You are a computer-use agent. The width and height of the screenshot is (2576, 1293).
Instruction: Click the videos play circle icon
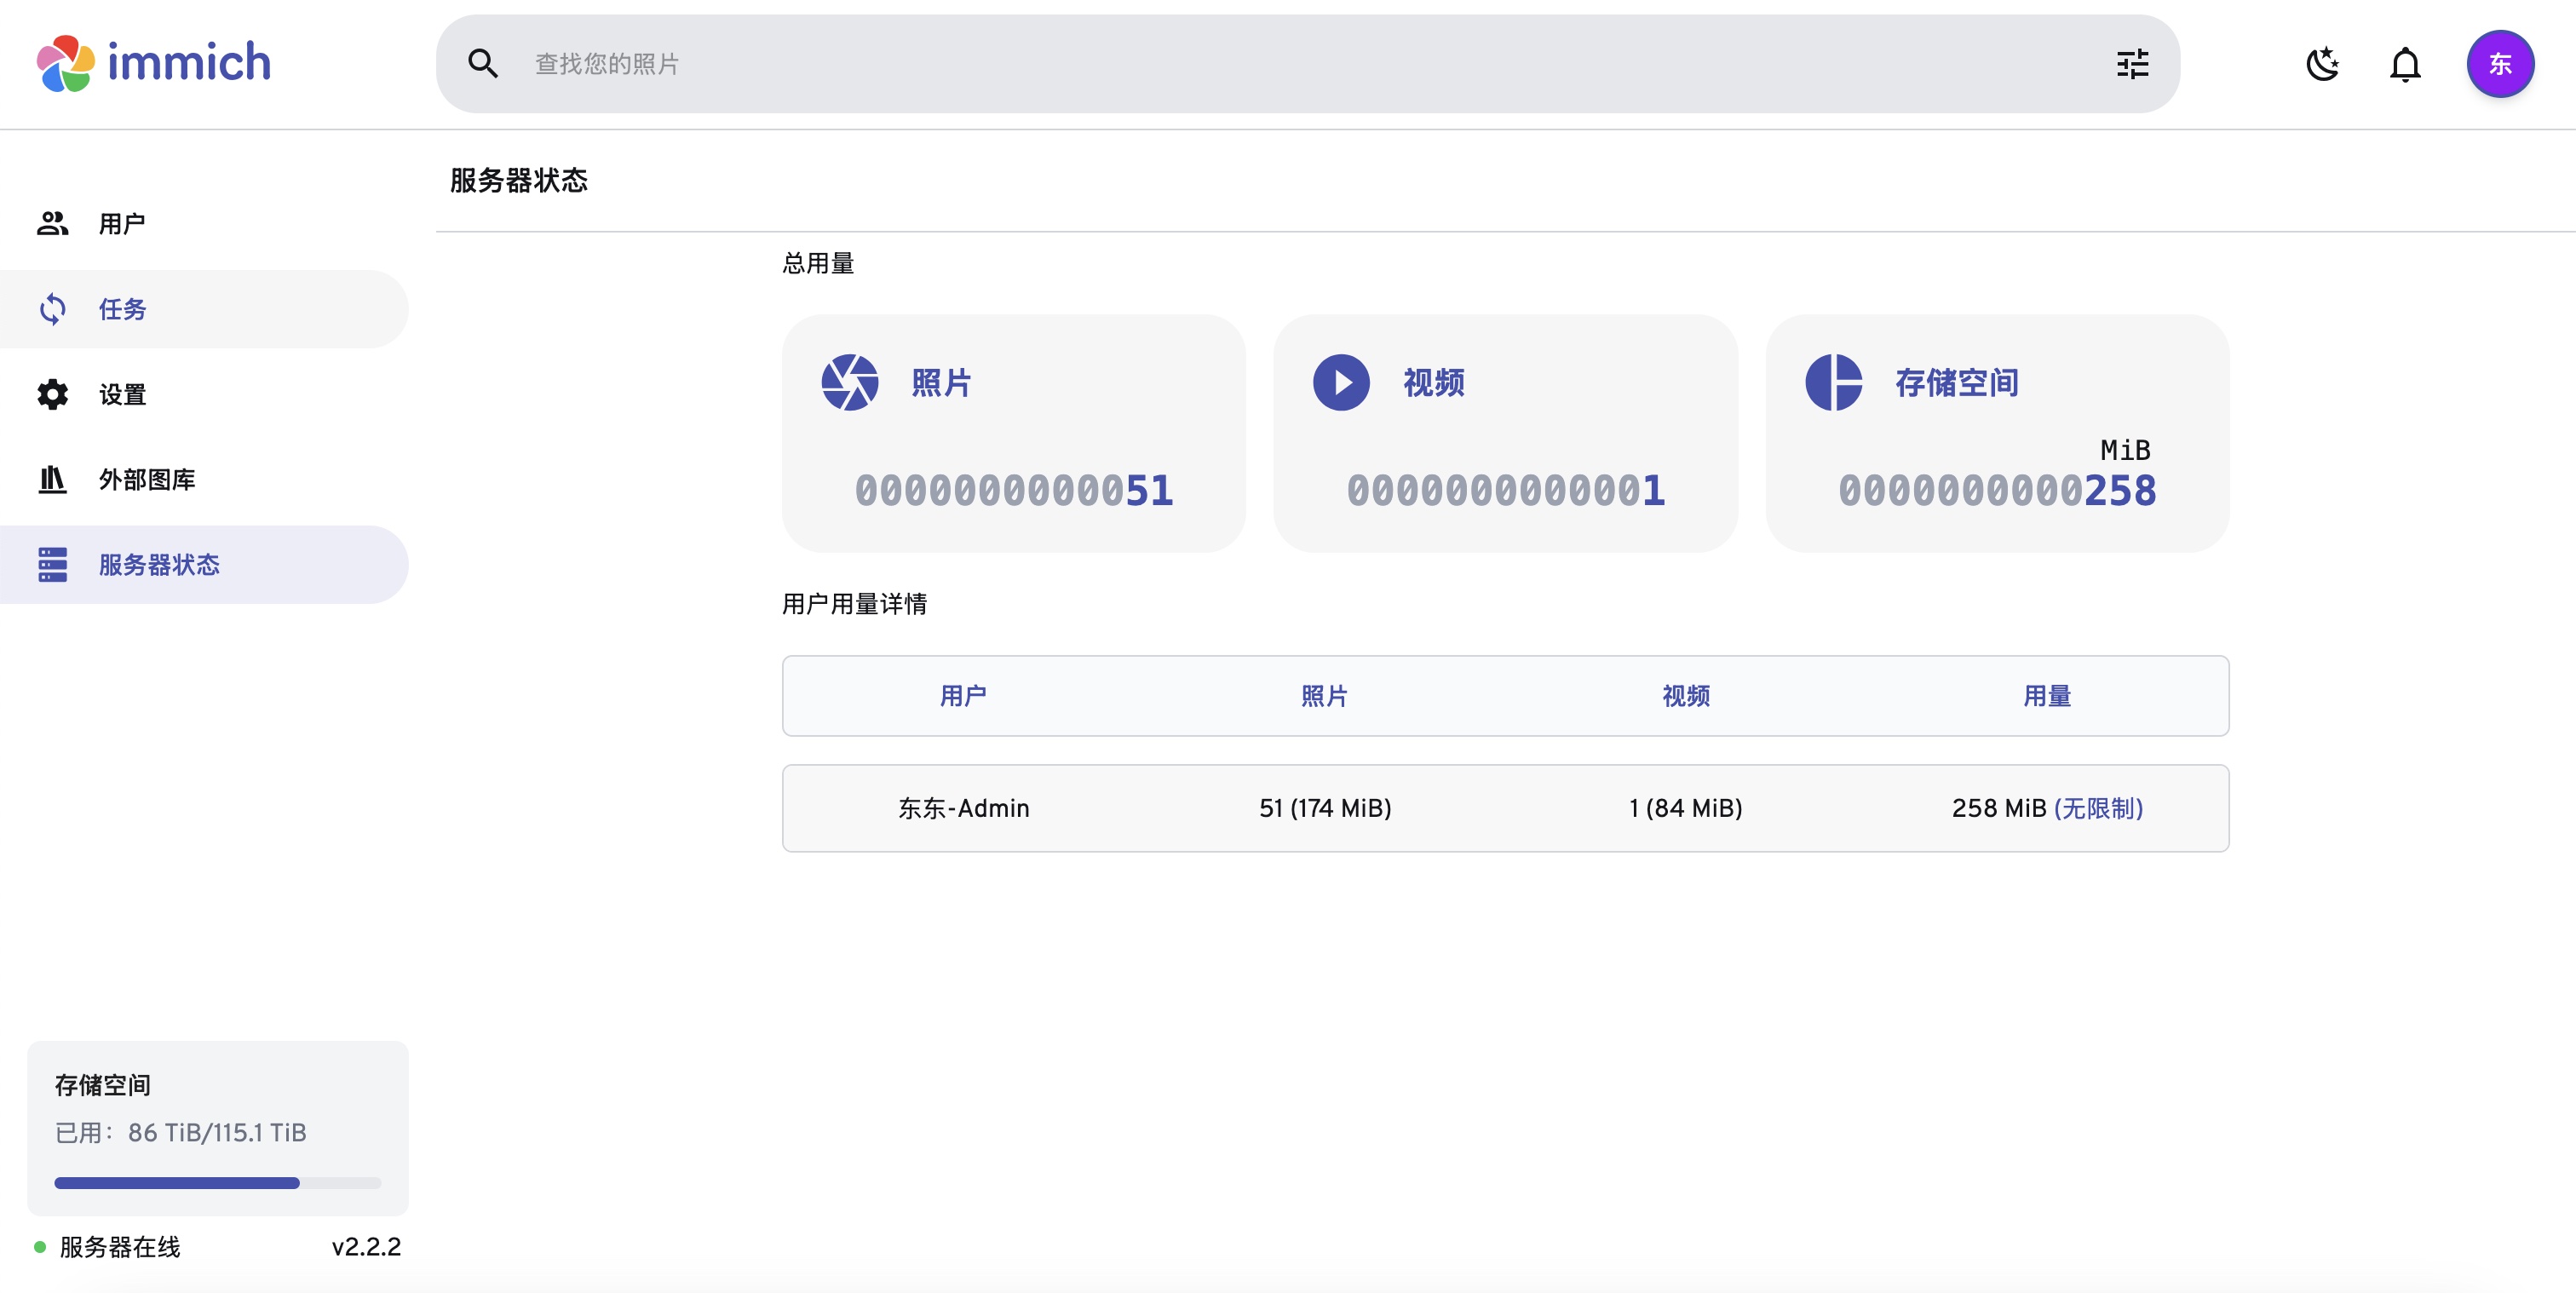pyautogui.click(x=1341, y=382)
